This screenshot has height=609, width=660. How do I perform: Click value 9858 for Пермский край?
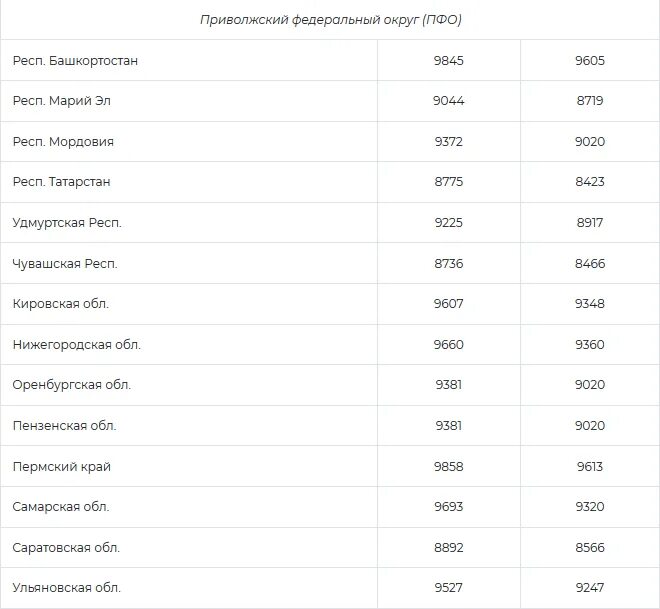coord(449,466)
